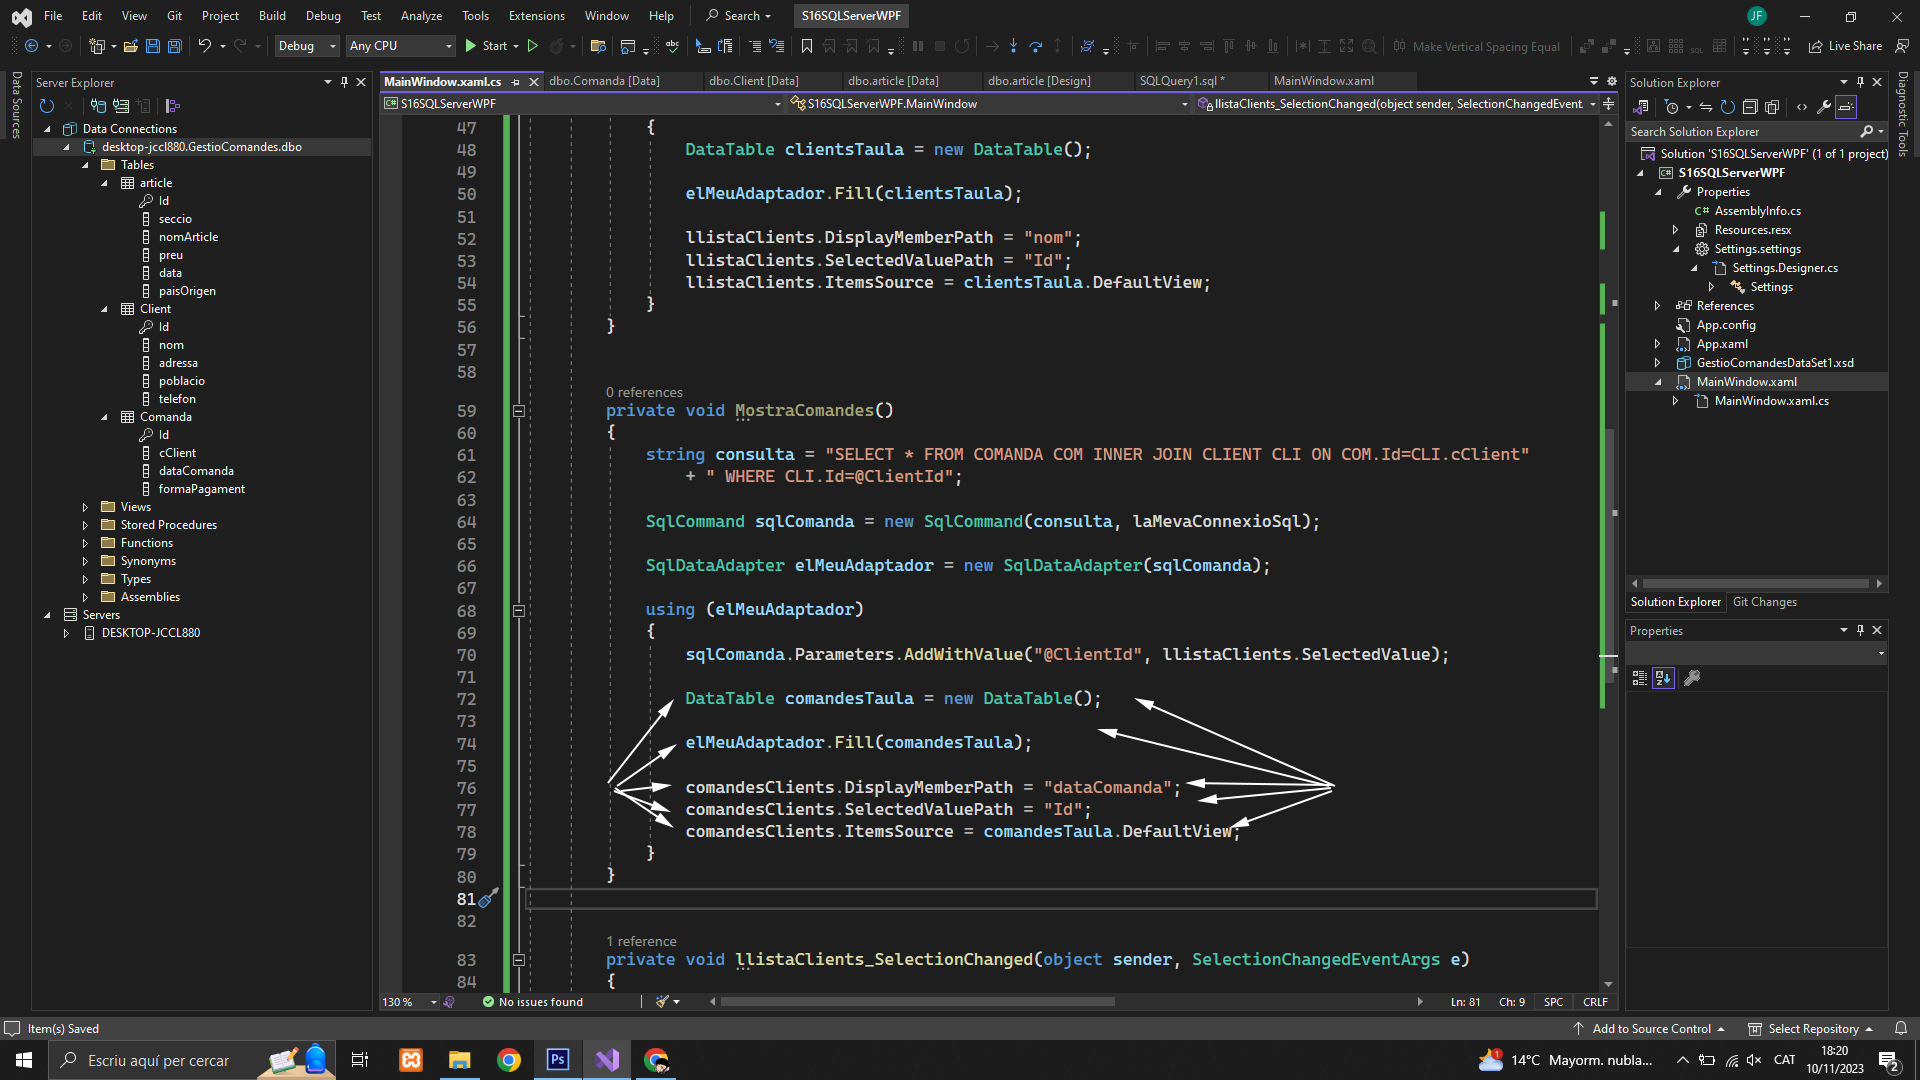Click Collapse All in Solution Explorer toolbar
1920x1080 pixels.
(1750, 107)
